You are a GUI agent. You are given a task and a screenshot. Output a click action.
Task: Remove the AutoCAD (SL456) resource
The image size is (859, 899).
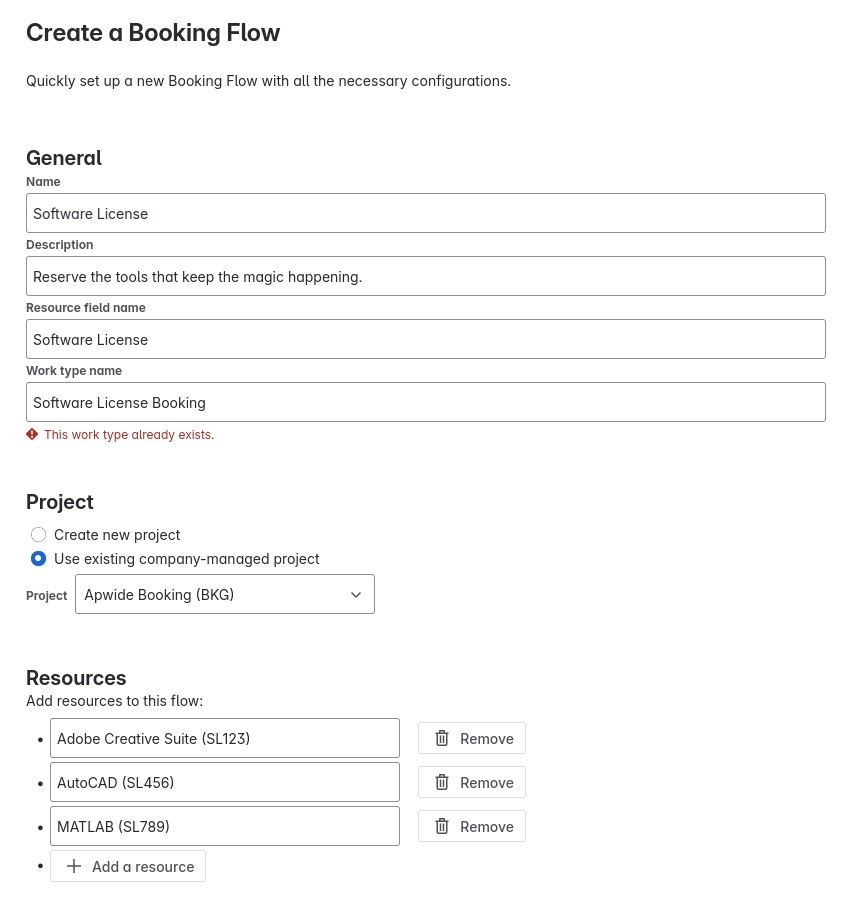pos(472,783)
